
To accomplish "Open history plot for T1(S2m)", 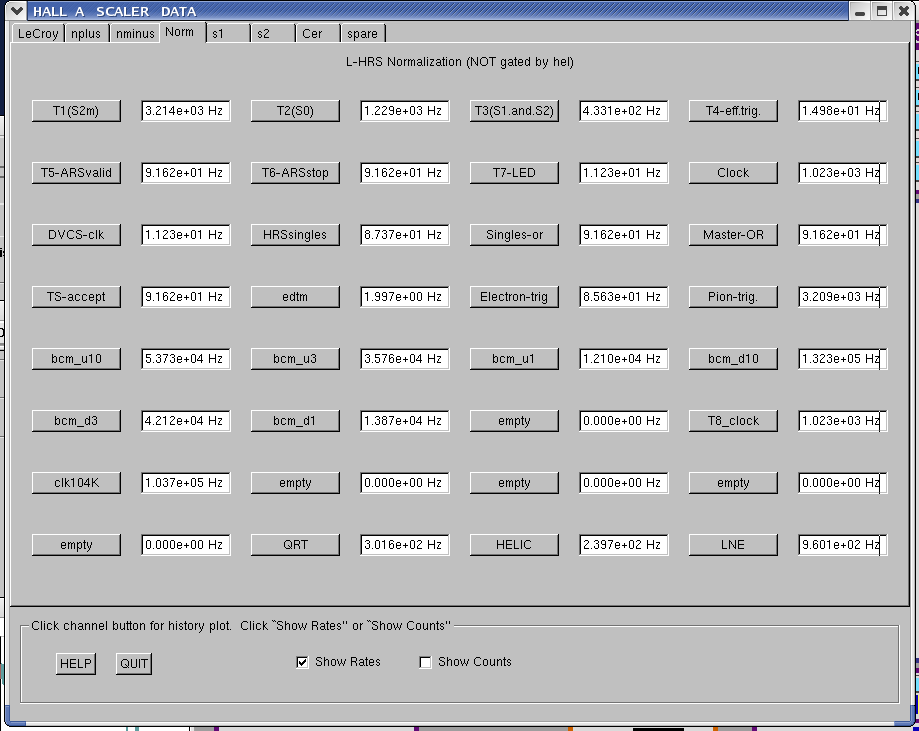I will (76, 111).
